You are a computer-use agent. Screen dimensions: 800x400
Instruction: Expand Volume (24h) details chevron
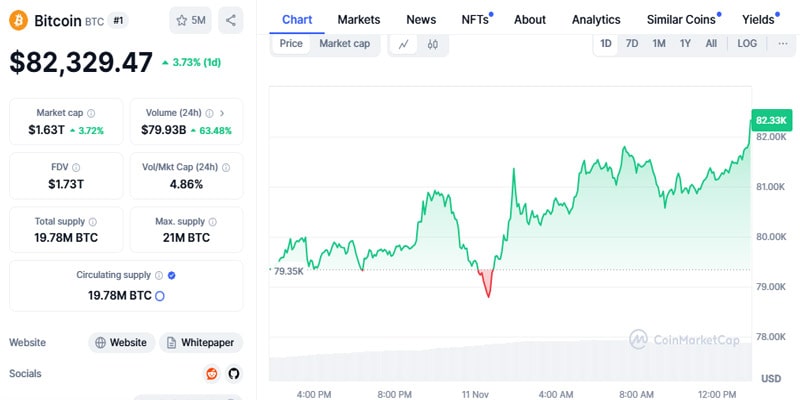[222, 113]
